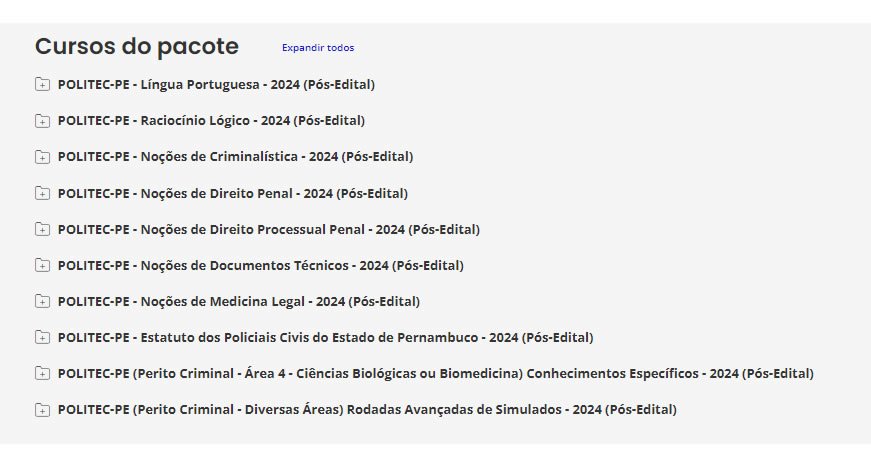The height and width of the screenshot is (467, 871).
Task: Open Noções de Medicina Legal title
Action: [238, 301]
